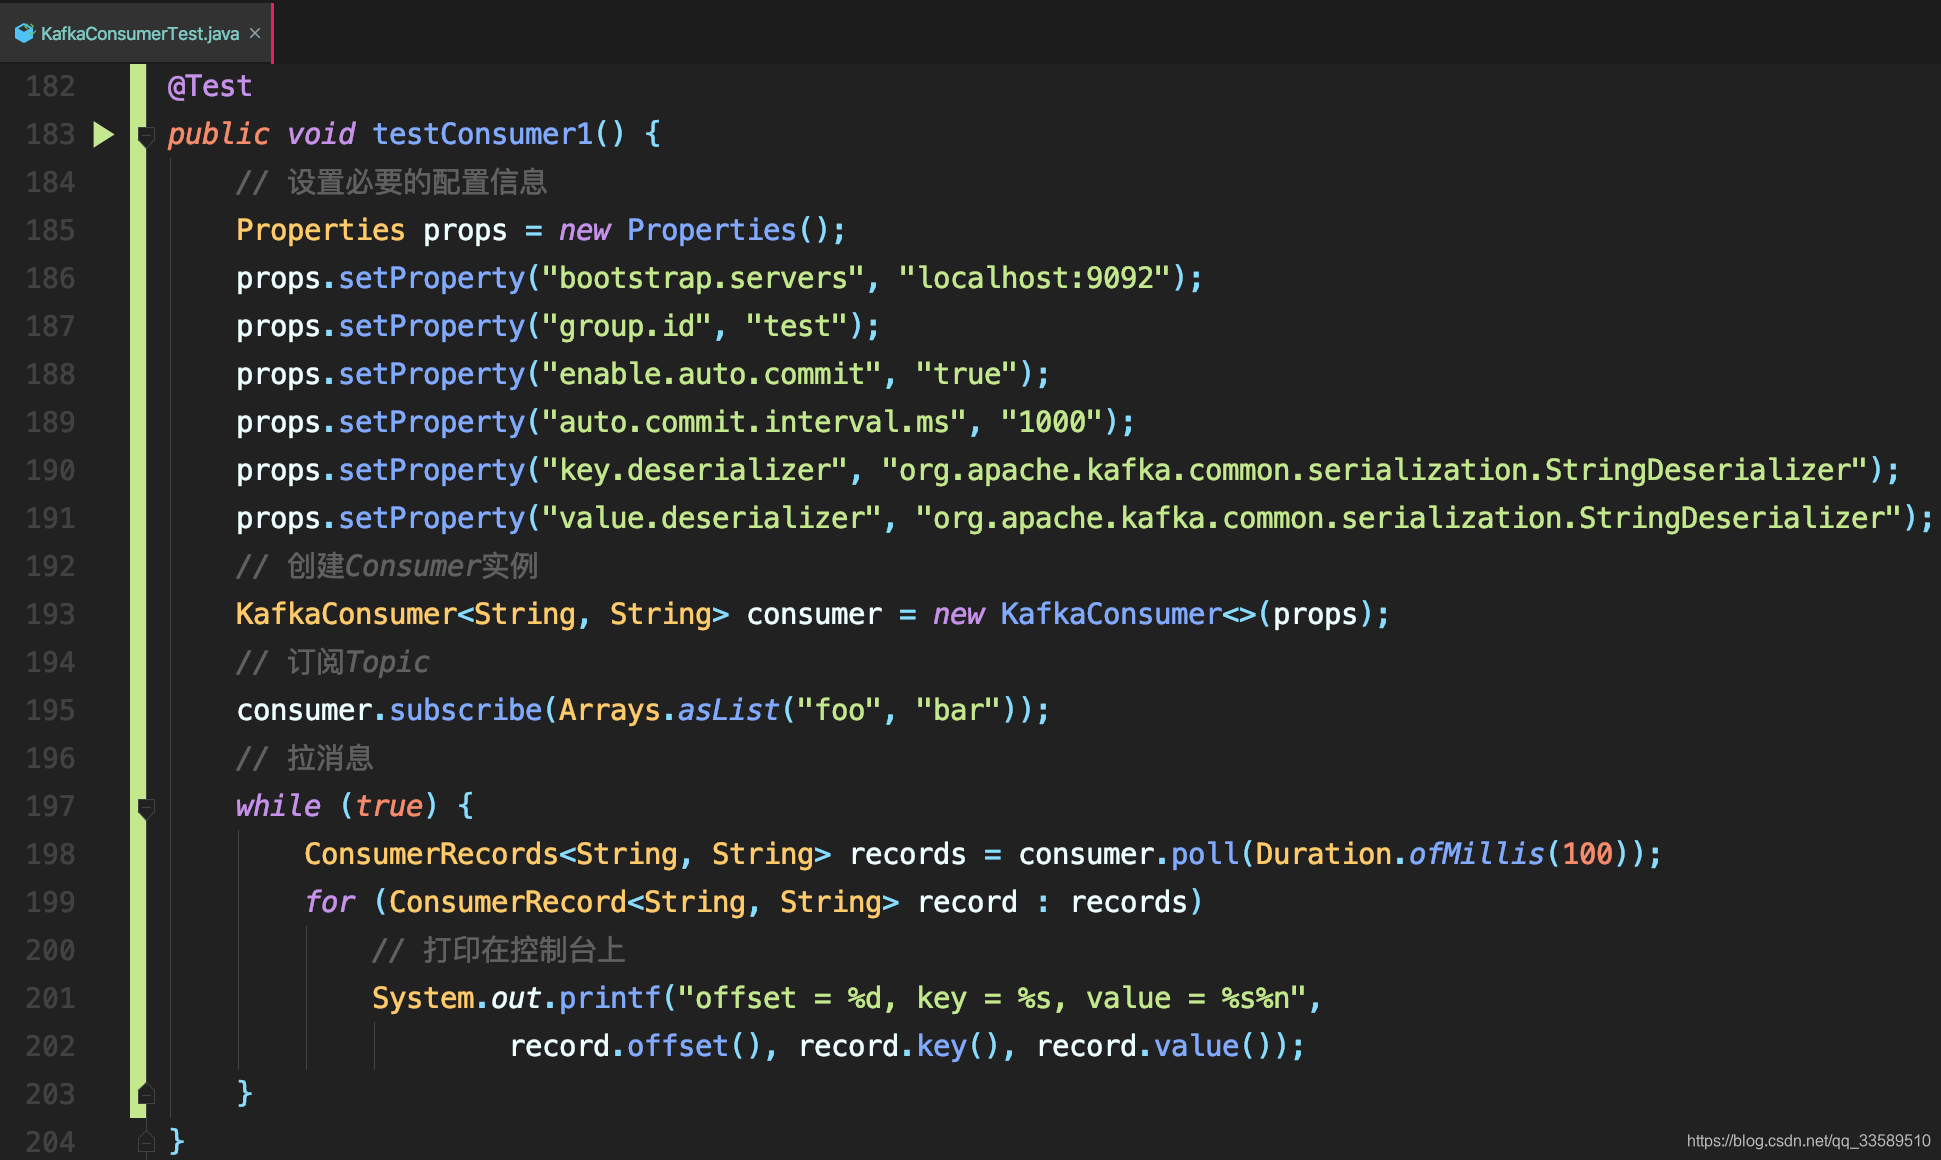The width and height of the screenshot is (1941, 1160).
Task: Click fold end marker at line 204
Action: [x=146, y=1141]
